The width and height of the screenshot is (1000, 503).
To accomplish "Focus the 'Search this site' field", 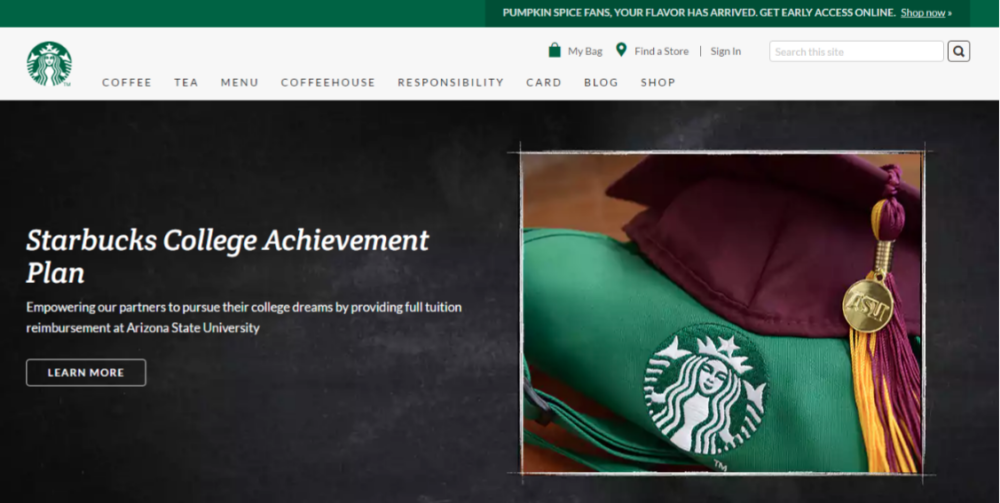I will coord(855,51).
